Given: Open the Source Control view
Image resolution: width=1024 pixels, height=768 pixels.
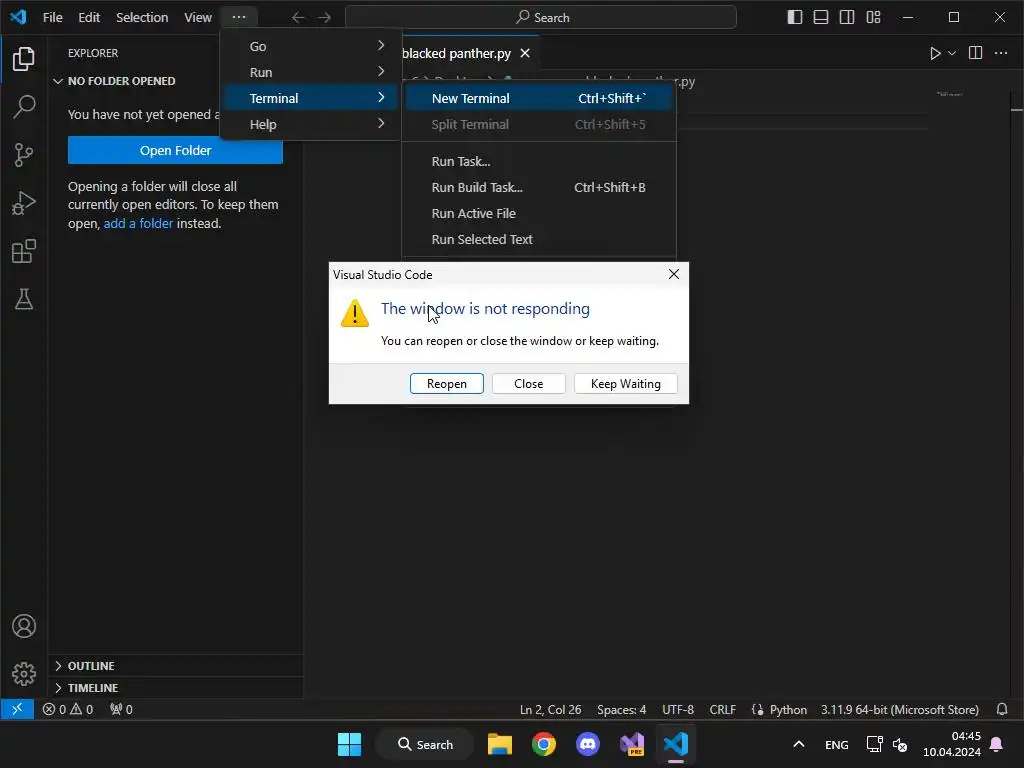Looking at the screenshot, I should [x=24, y=155].
